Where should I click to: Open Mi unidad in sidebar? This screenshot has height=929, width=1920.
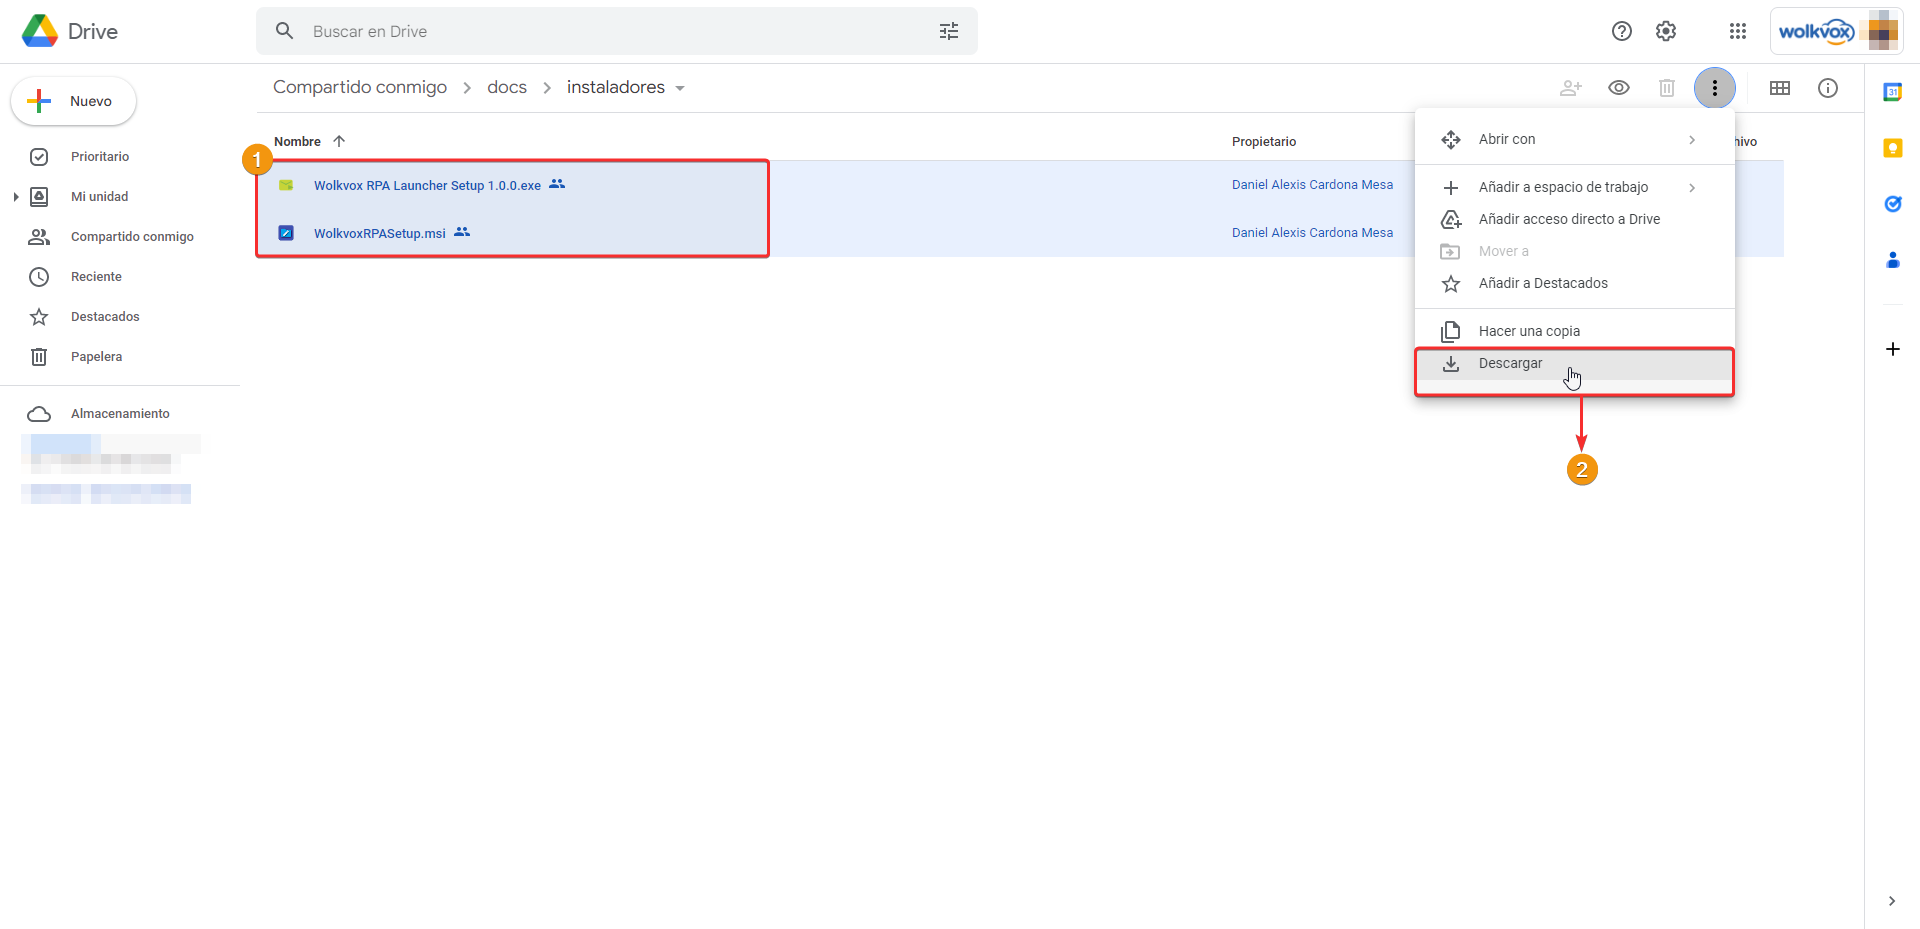[100, 197]
